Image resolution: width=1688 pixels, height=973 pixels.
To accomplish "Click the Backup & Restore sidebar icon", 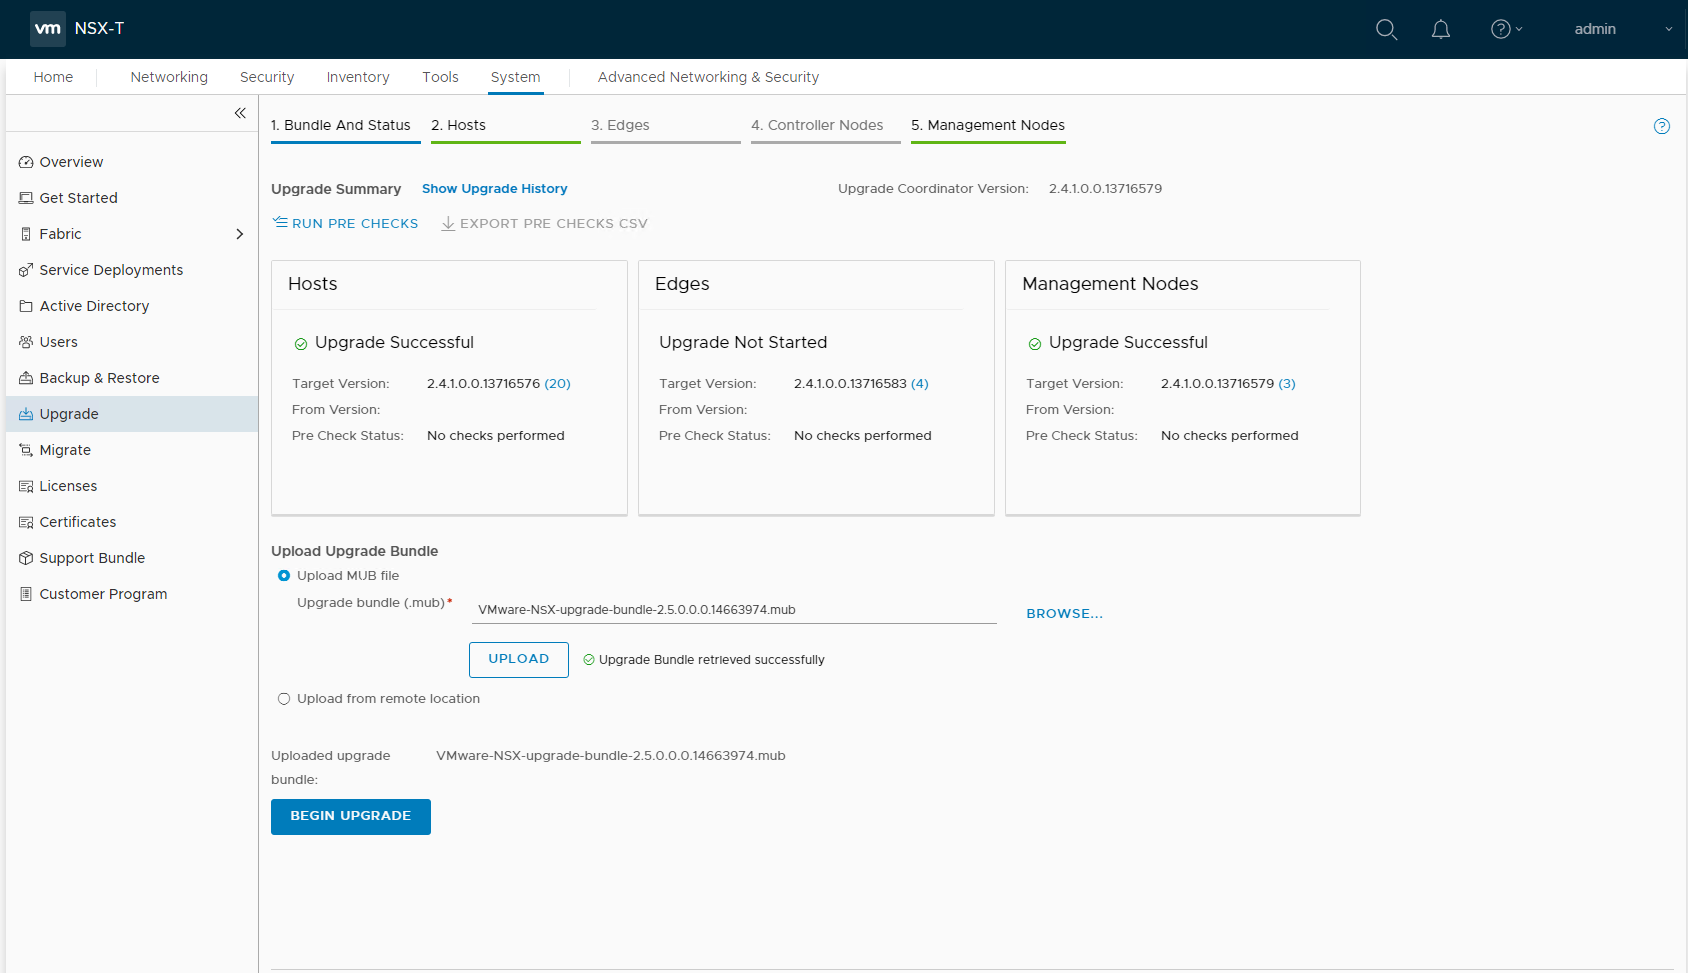I will pos(26,378).
